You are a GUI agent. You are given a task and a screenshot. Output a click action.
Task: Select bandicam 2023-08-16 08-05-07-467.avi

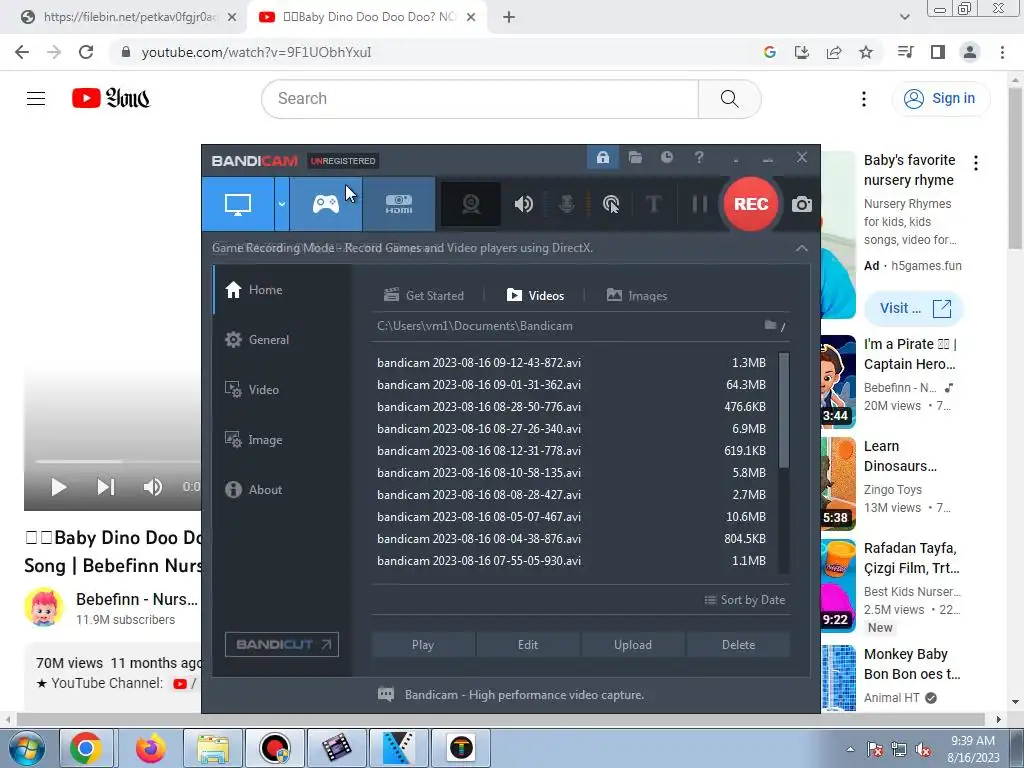571,517
